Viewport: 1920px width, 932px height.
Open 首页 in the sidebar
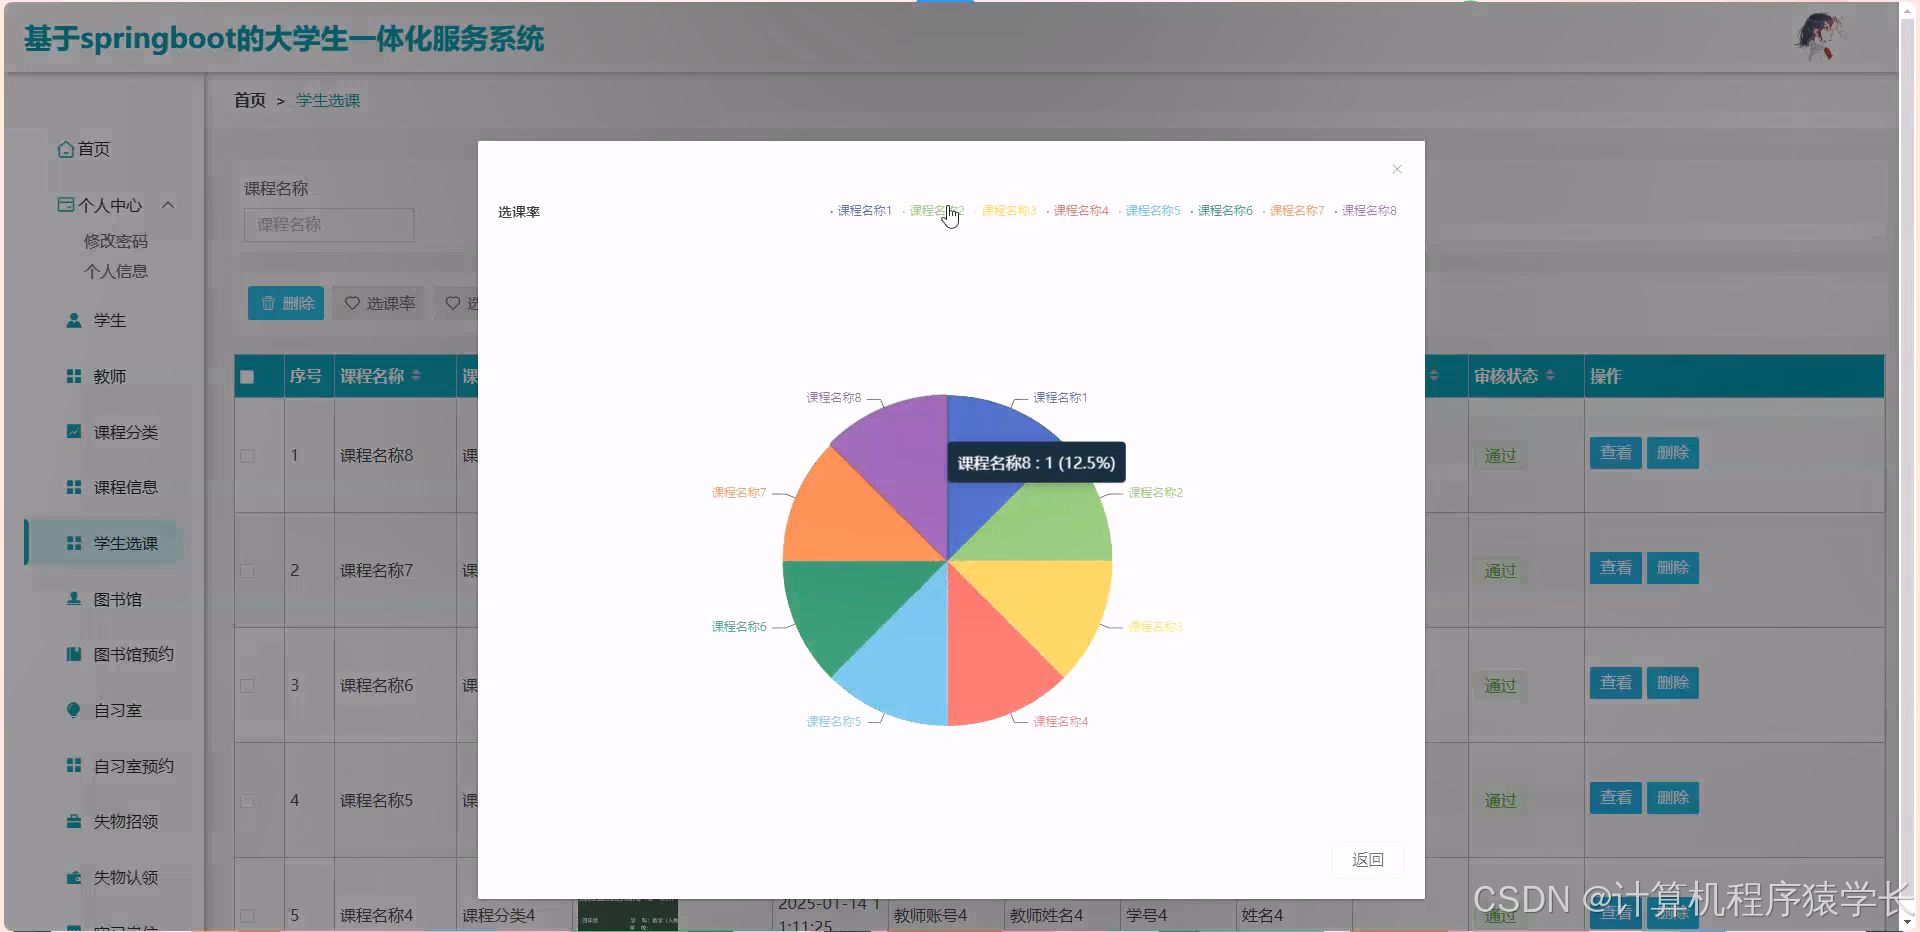(94, 149)
